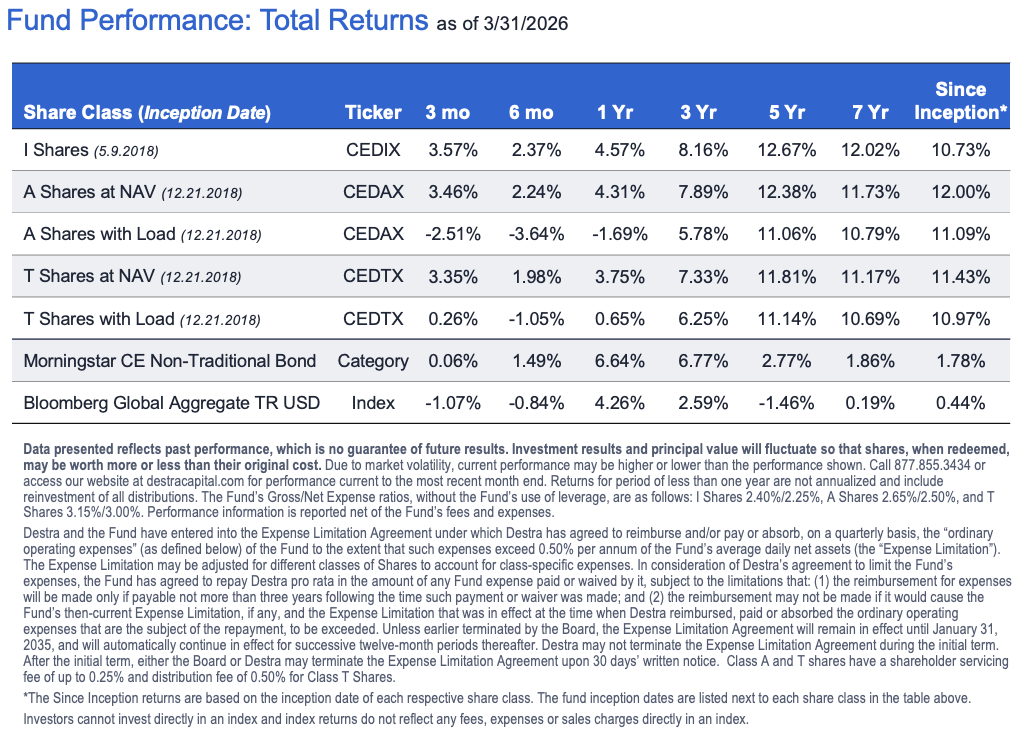Select the 5 Yr column header
The width and height of the screenshot is (1021, 749).
[x=787, y=112]
